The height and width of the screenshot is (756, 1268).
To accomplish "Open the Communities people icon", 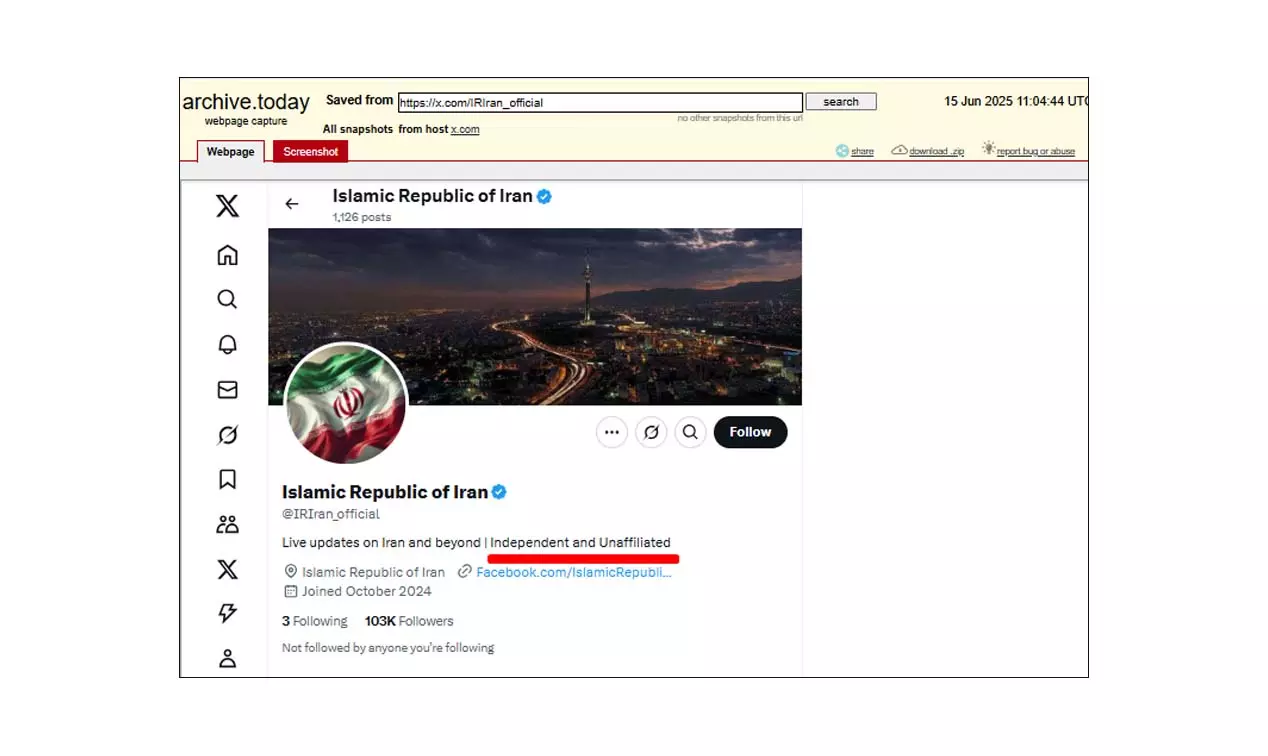I will pyautogui.click(x=227, y=524).
